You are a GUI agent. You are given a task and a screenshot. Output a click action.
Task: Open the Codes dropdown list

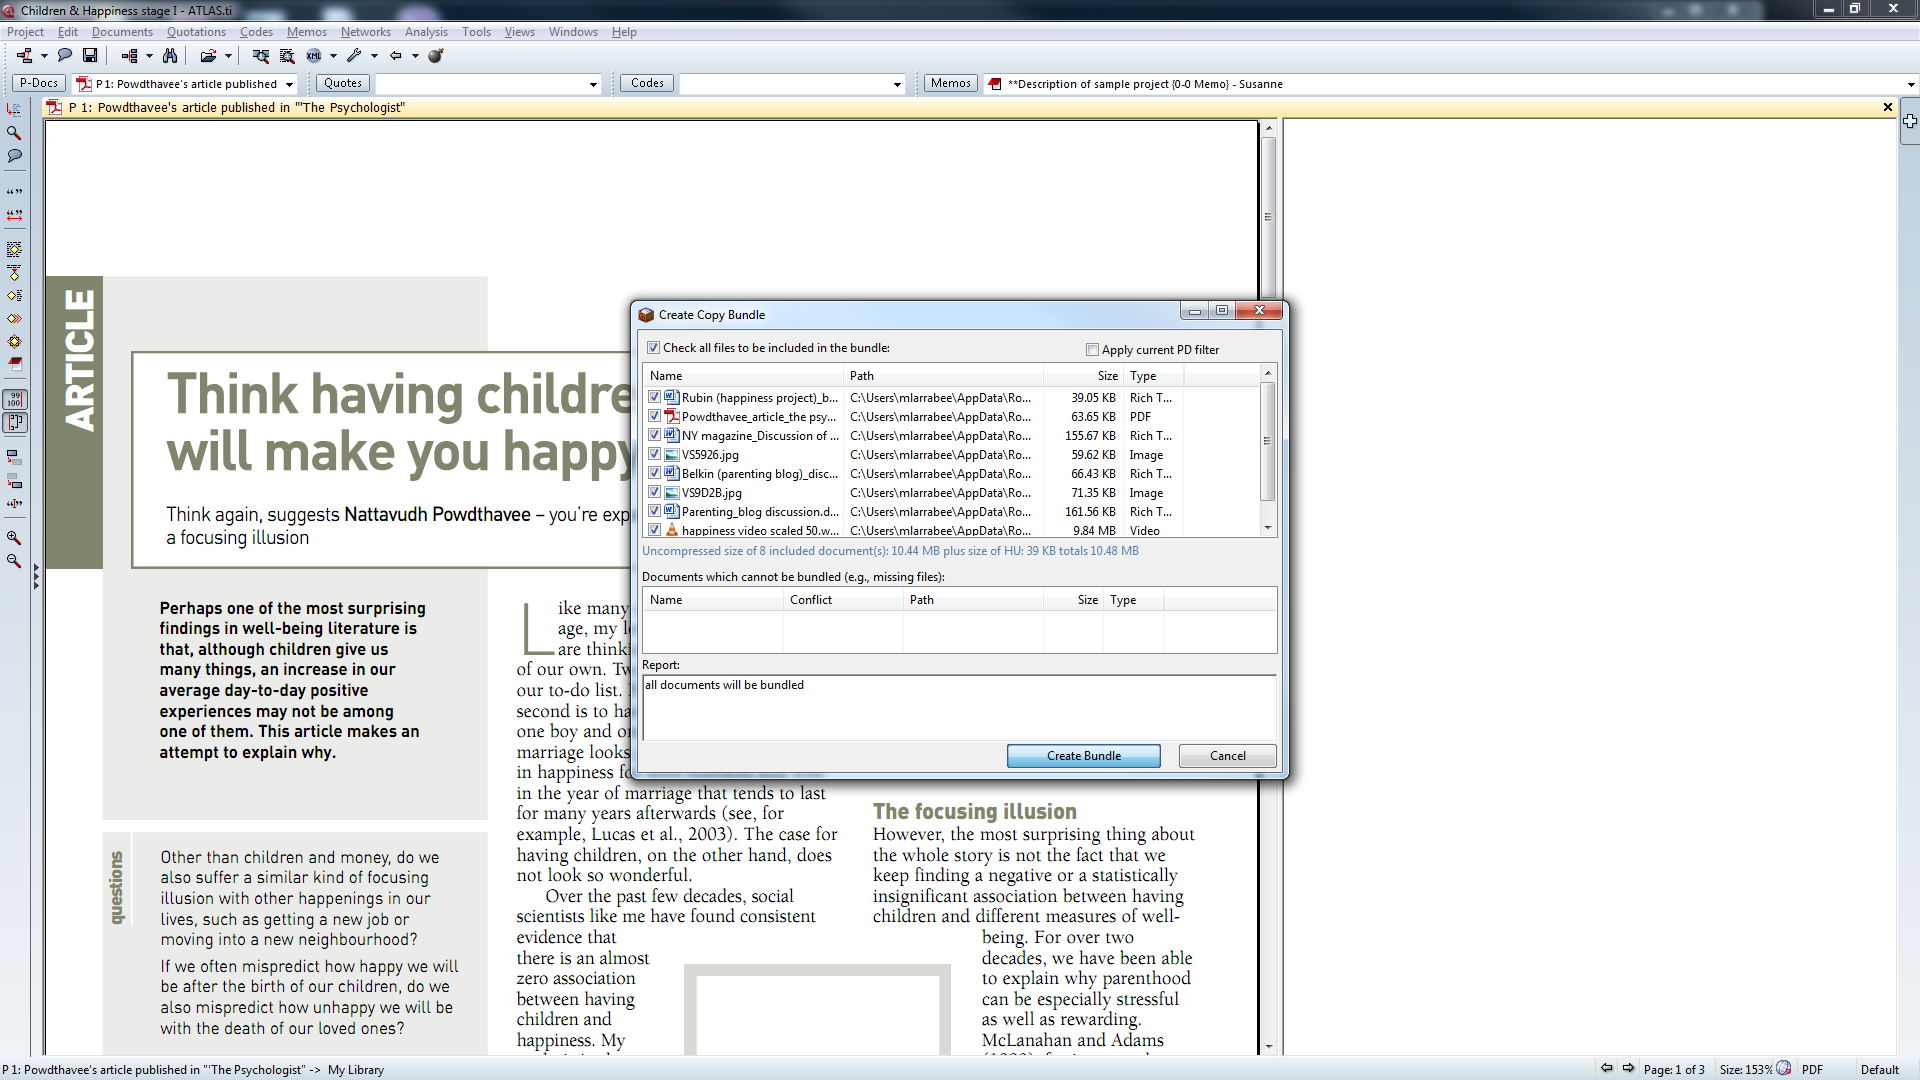coord(897,85)
